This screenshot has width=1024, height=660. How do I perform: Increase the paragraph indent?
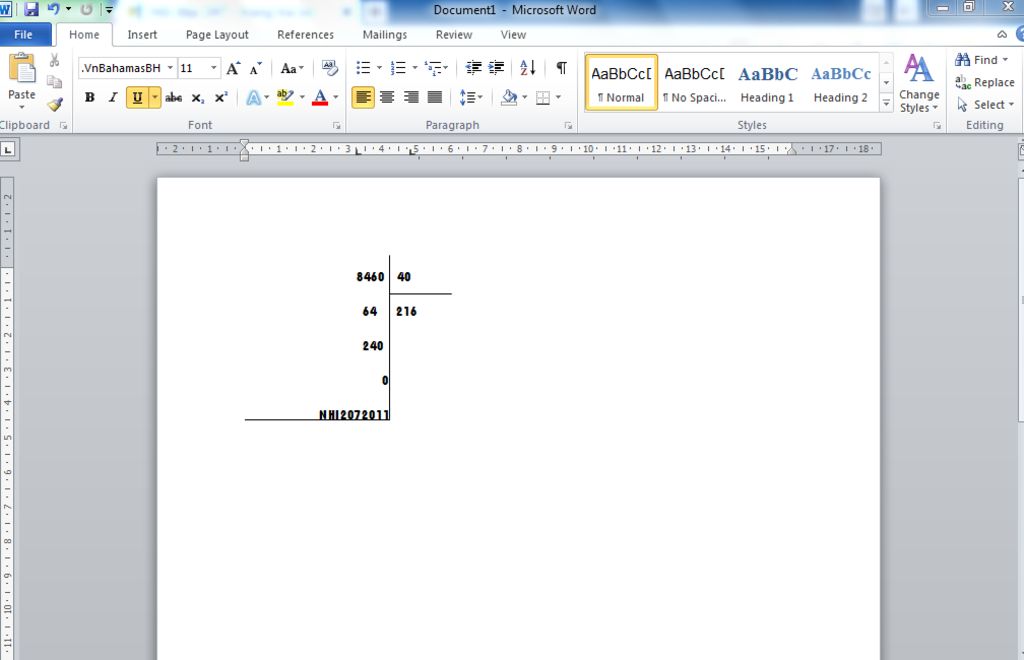click(496, 67)
